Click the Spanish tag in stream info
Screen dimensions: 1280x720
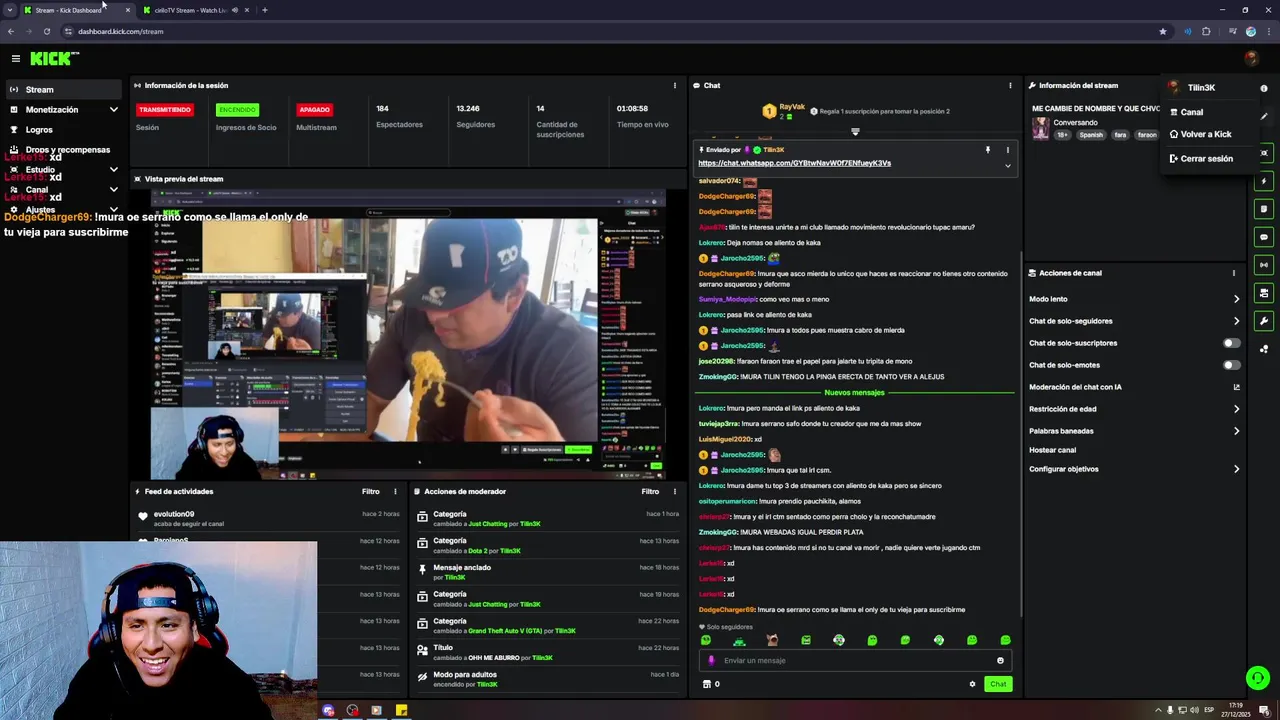click(1091, 135)
